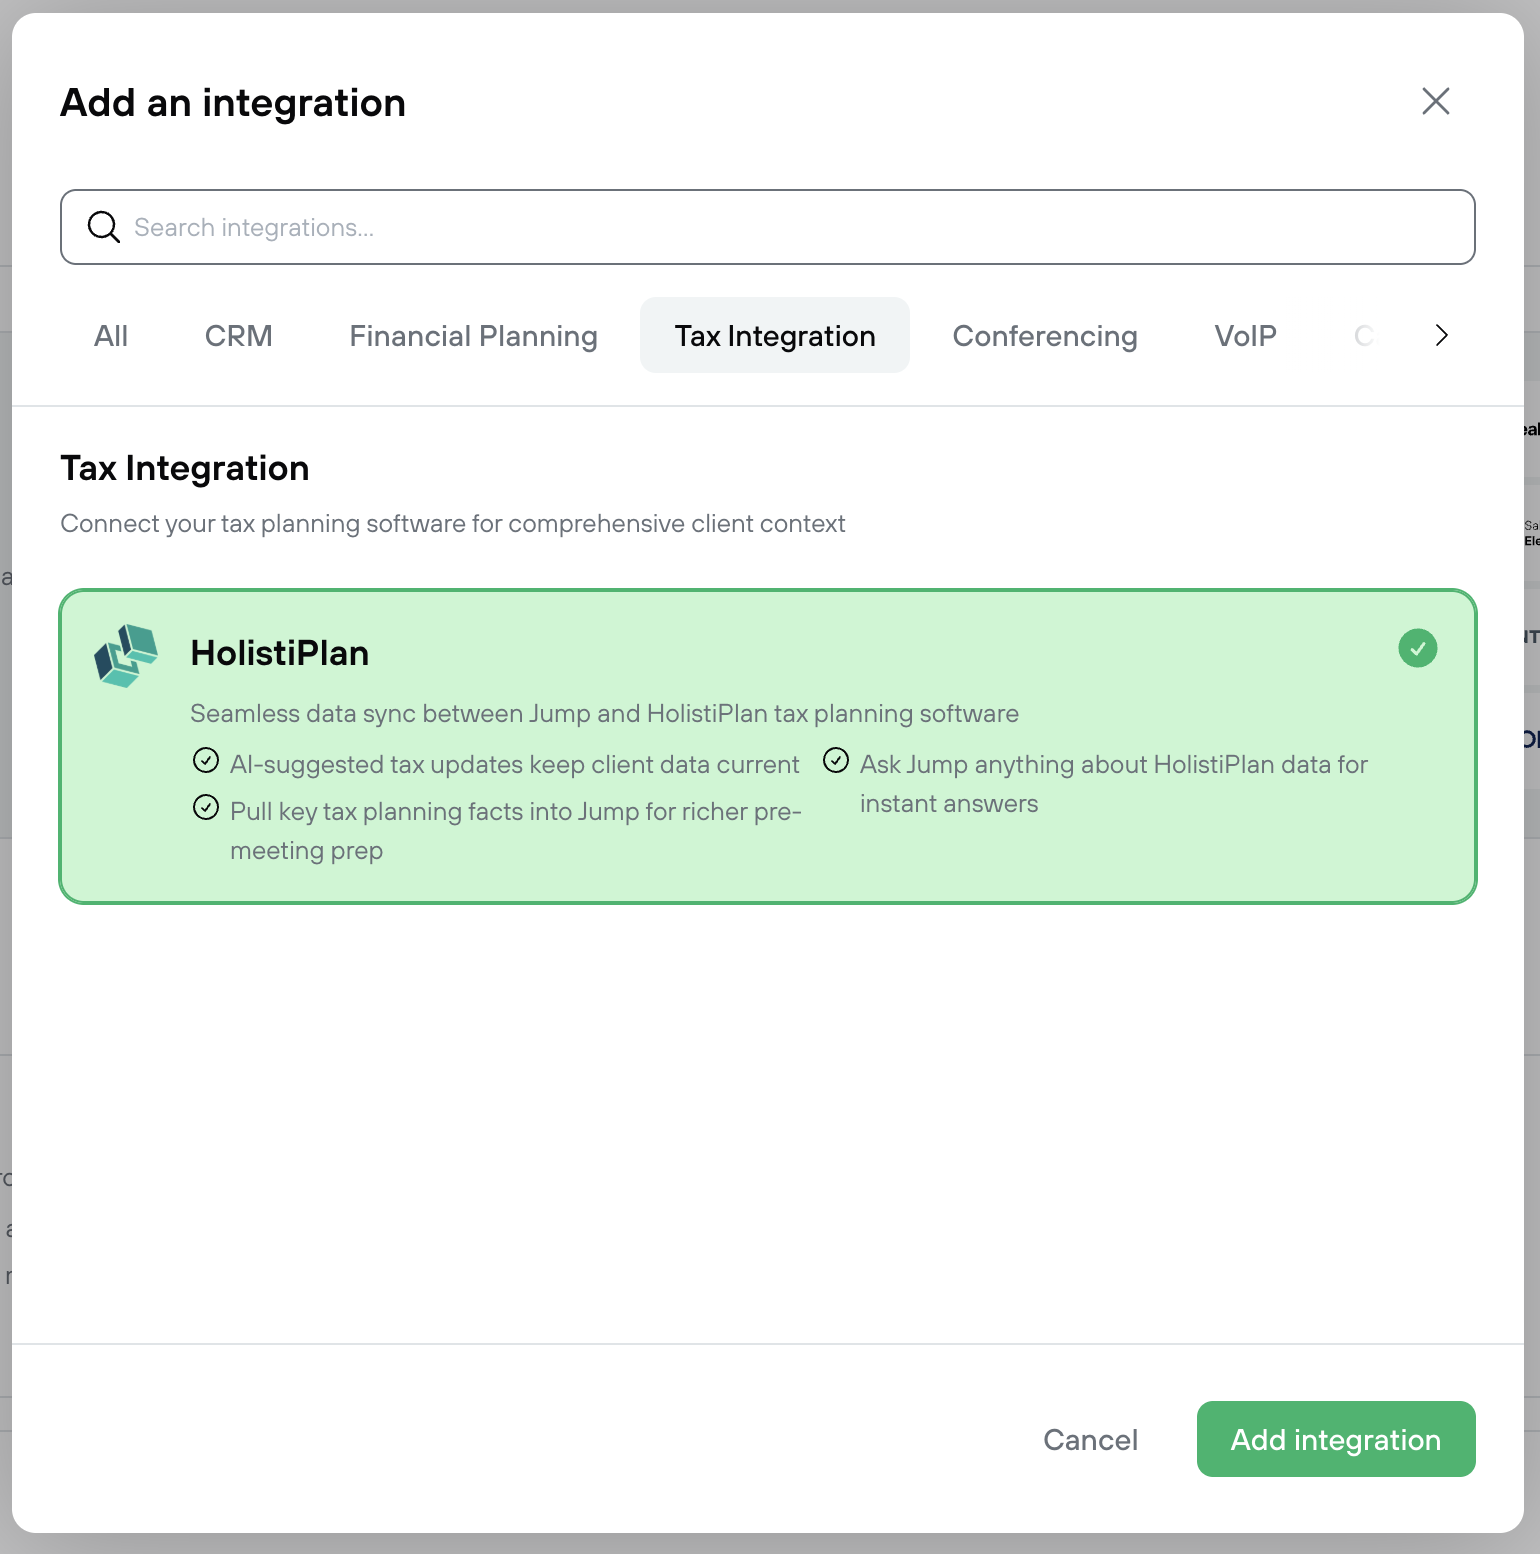Select the Tax Integration tab
Image resolution: width=1540 pixels, height=1554 pixels.
[774, 336]
